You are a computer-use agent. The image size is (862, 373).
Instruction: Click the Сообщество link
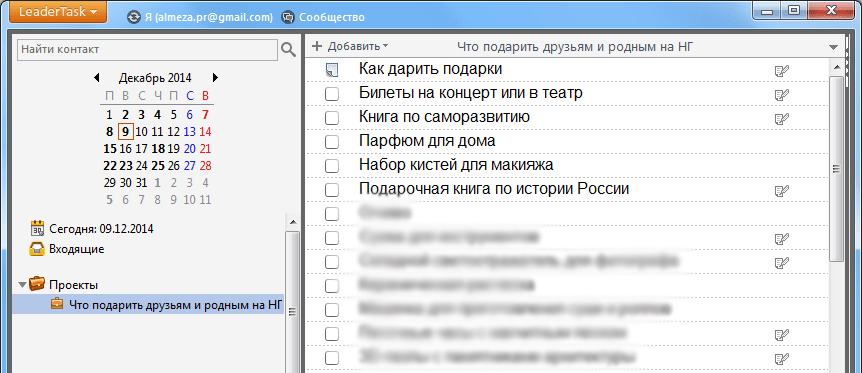click(x=332, y=17)
